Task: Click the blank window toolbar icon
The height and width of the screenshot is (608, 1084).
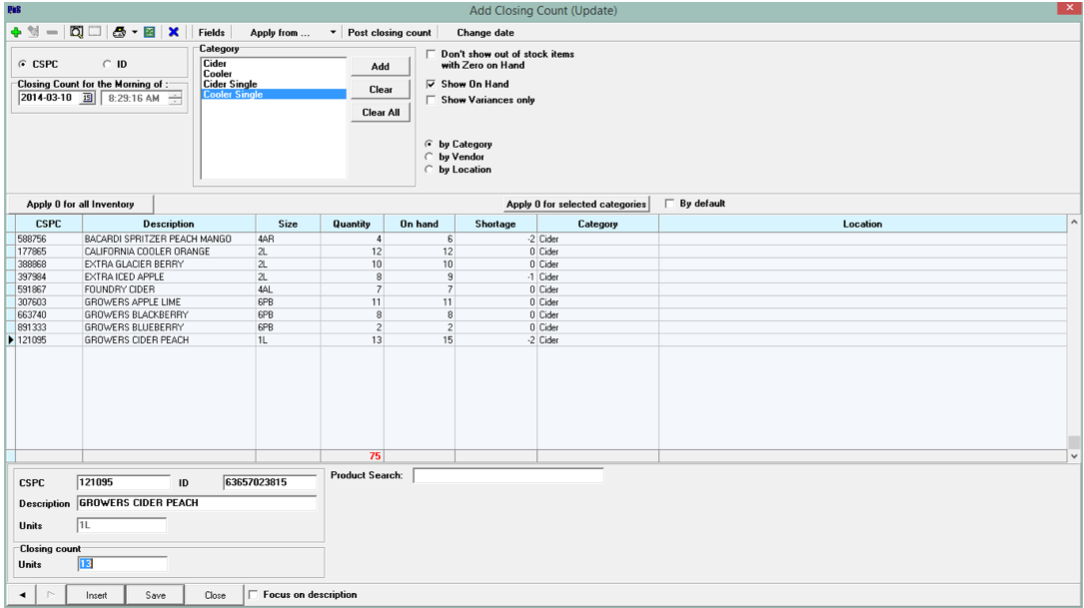Action: 95,32
